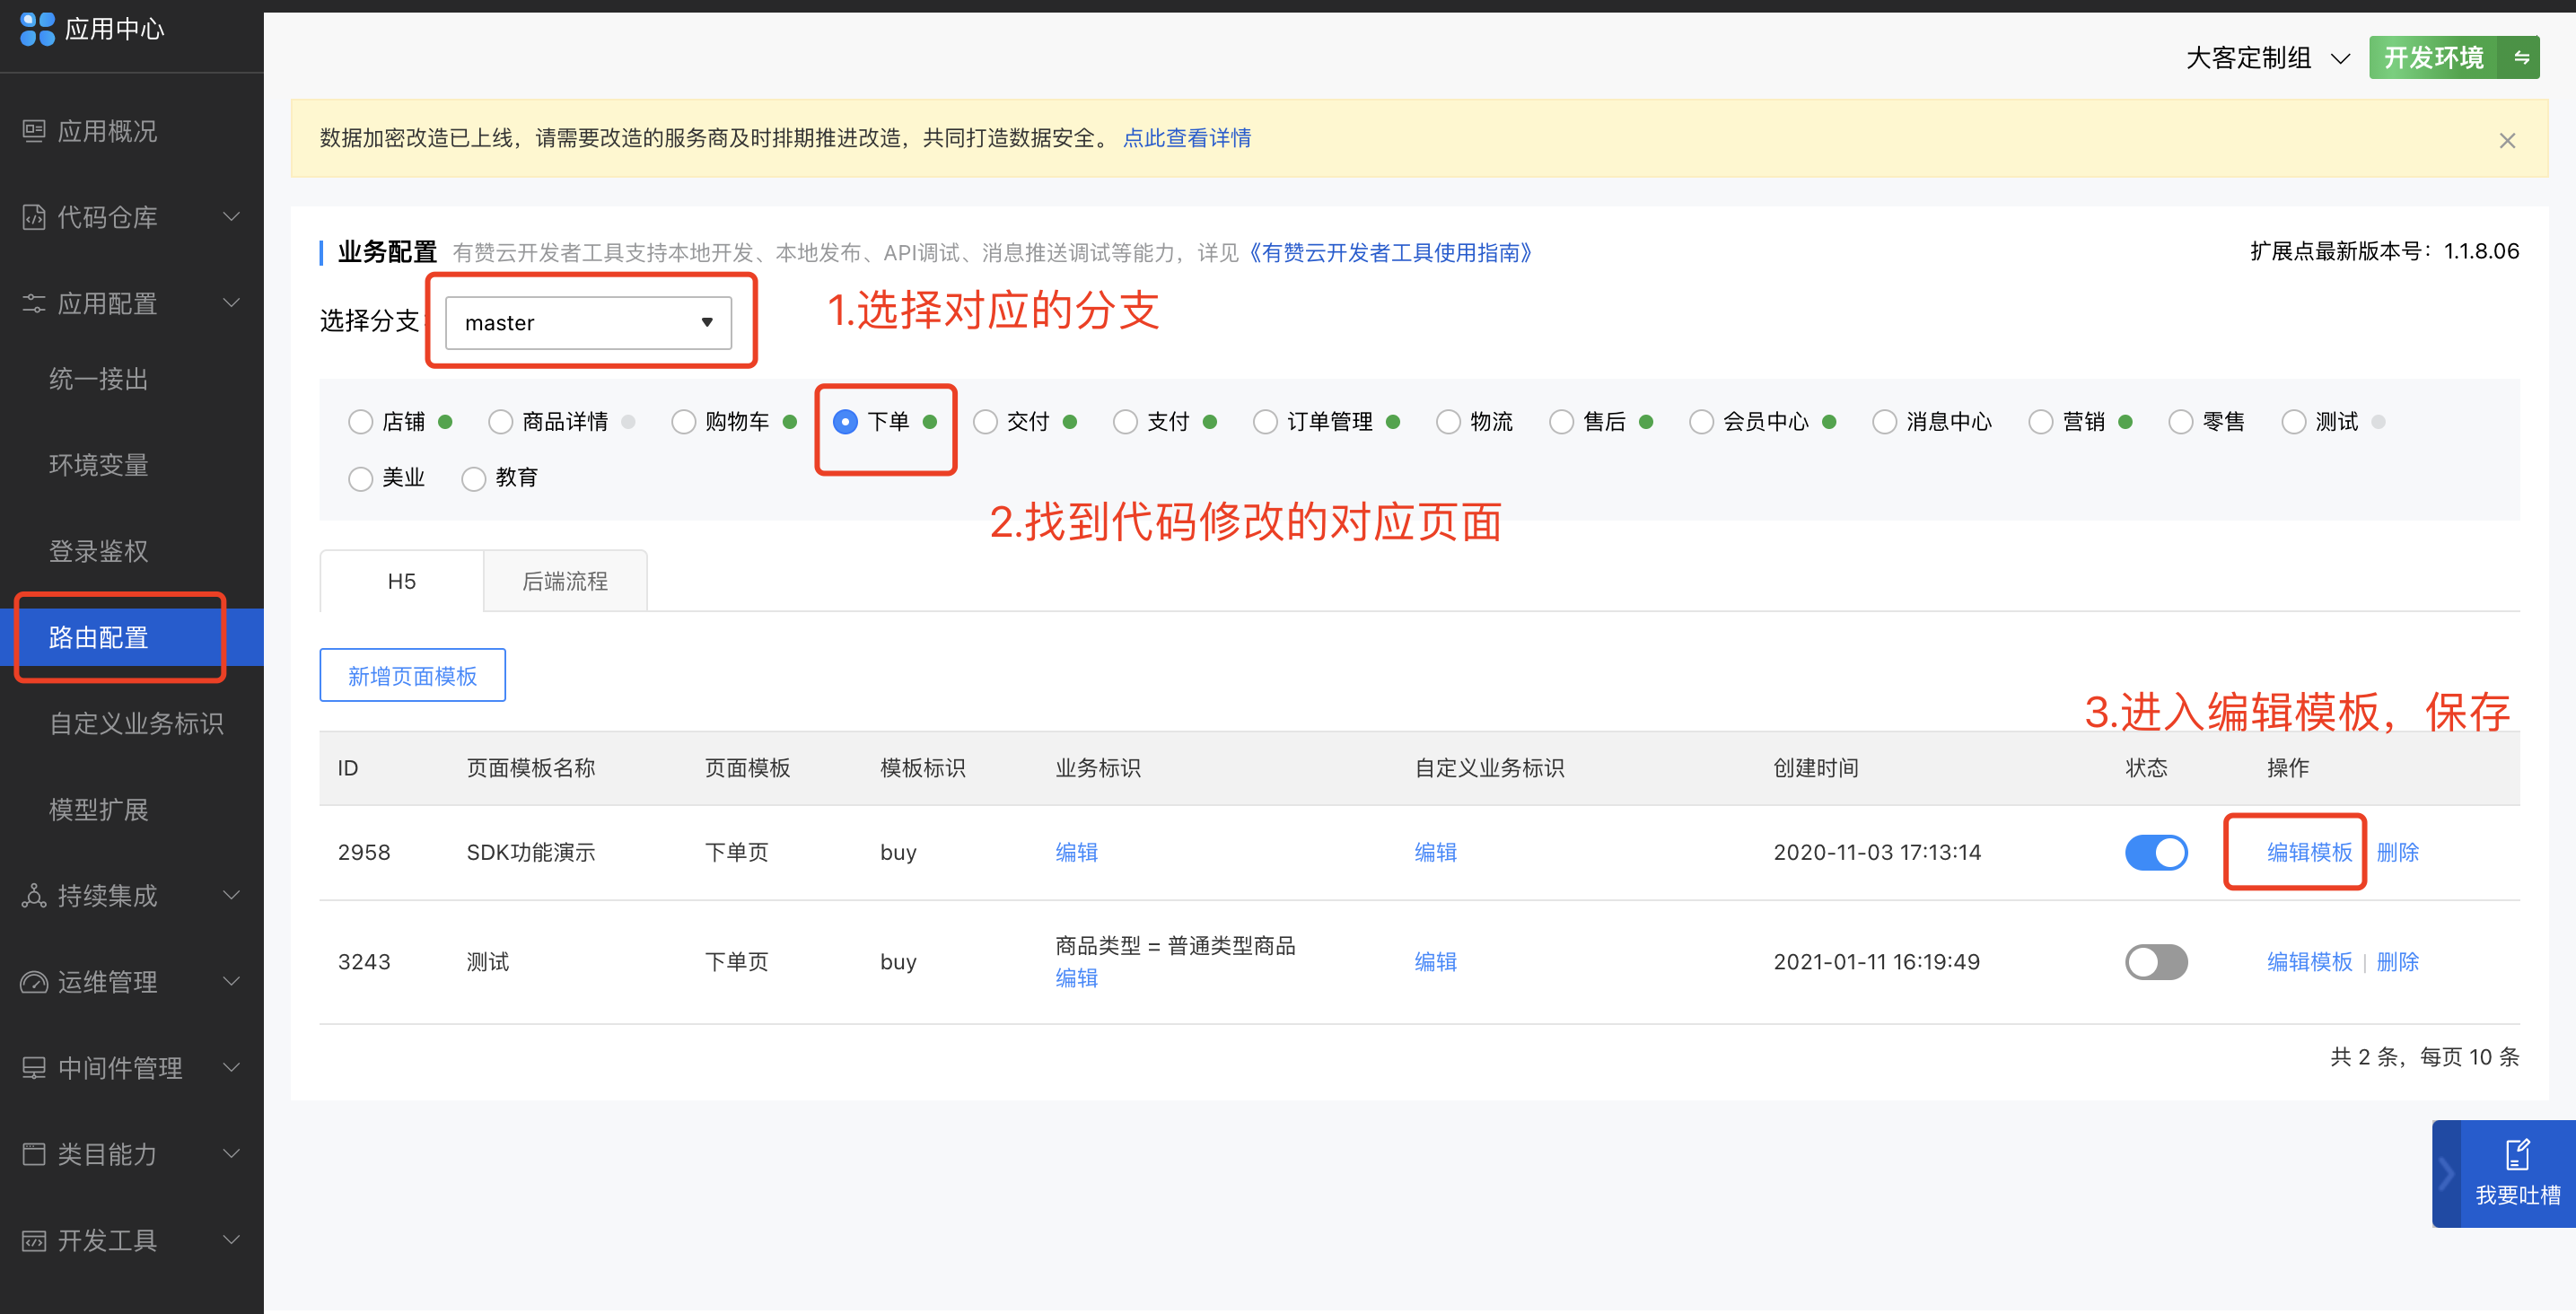2576x1314 pixels.
Task: Click the 代码仓库 sidebar icon
Action: pyautogui.click(x=34, y=217)
